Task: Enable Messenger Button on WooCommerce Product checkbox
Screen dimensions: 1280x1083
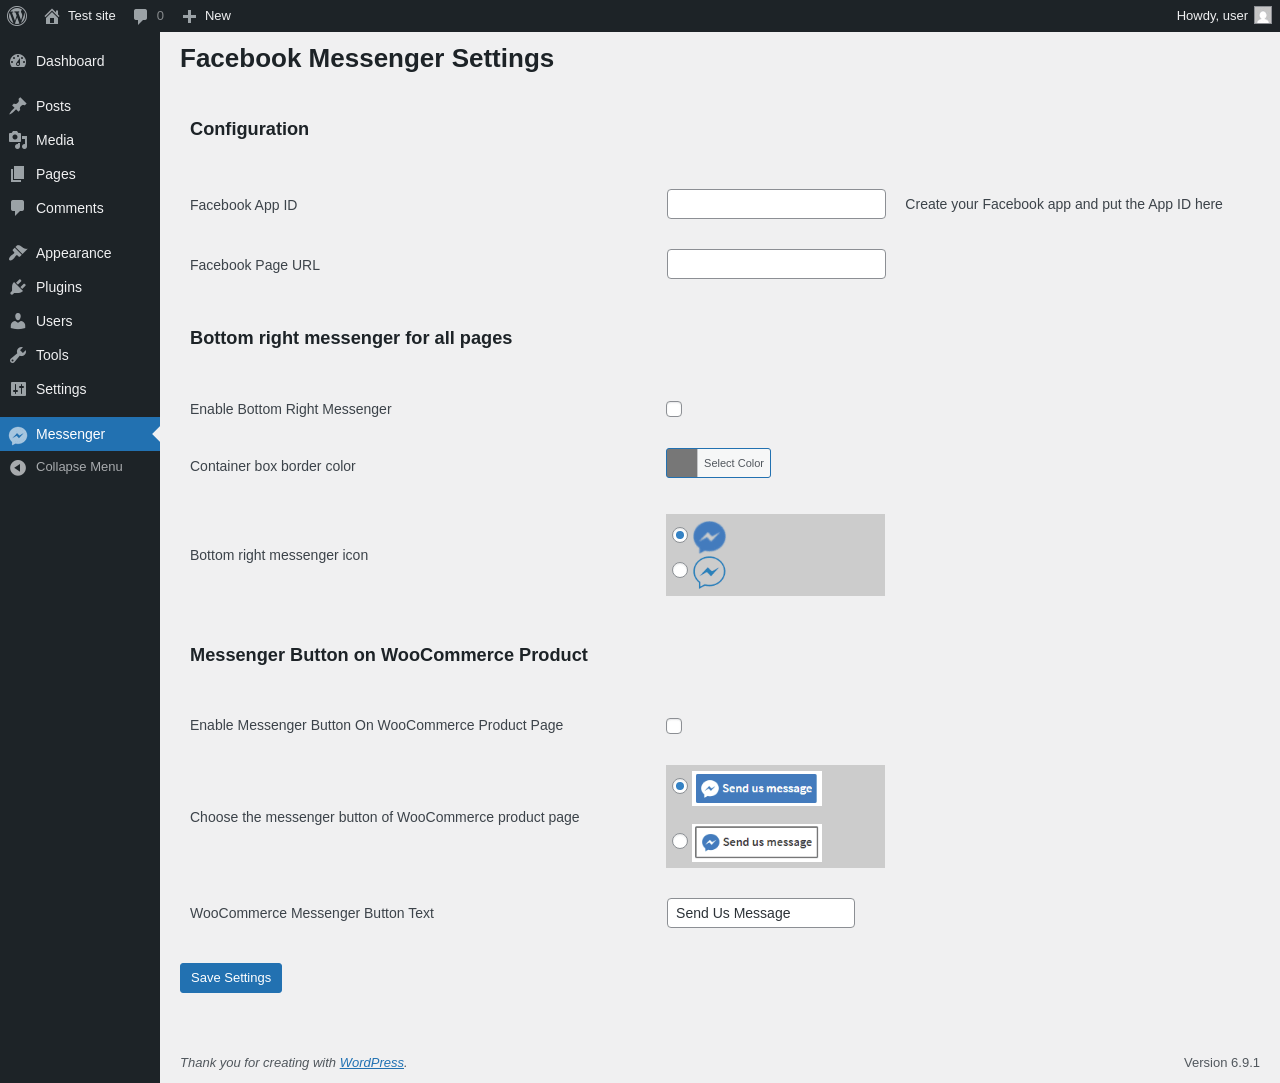Action: (x=674, y=726)
